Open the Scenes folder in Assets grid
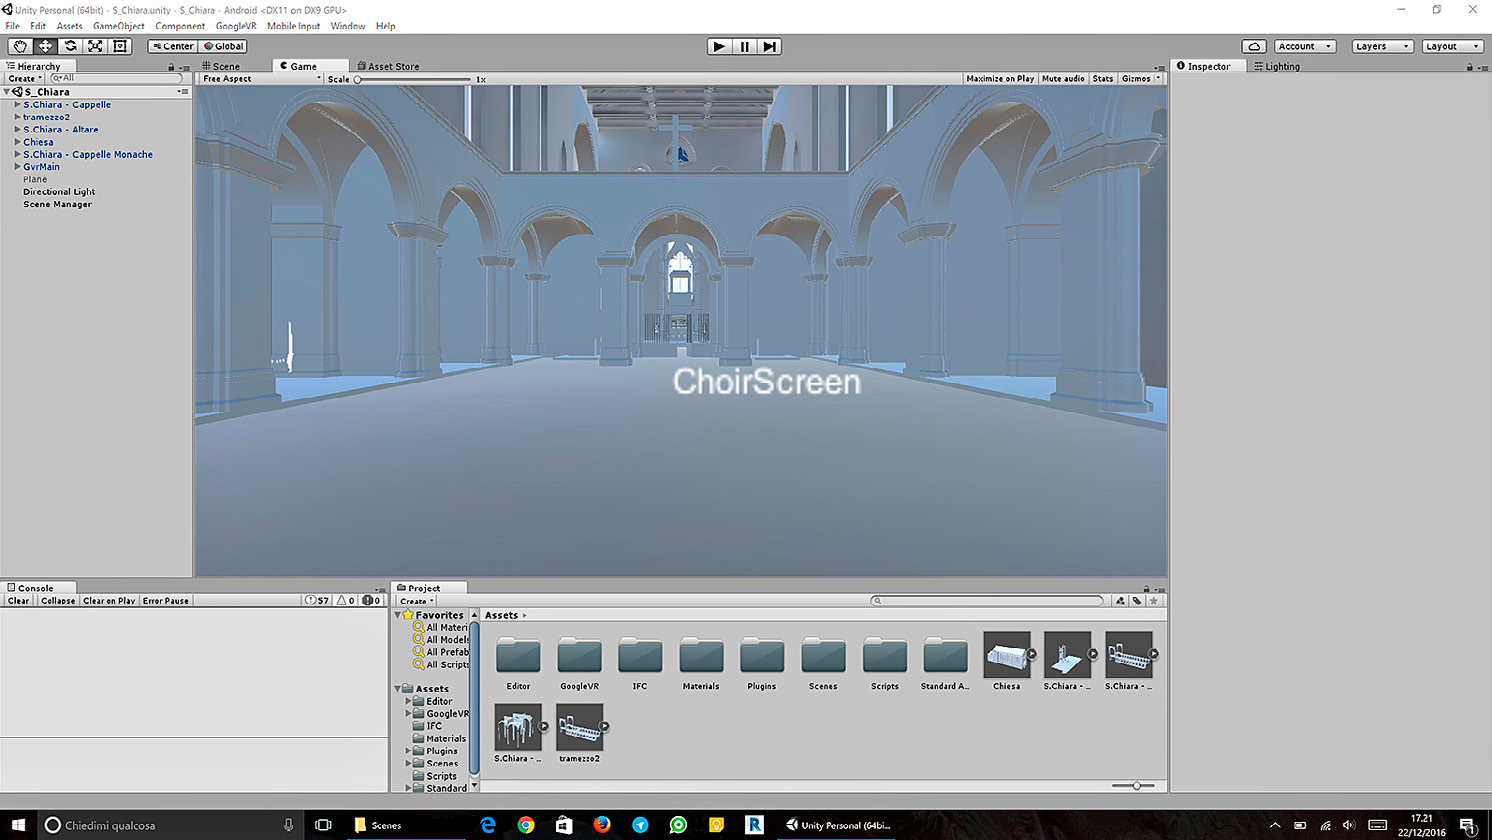This screenshot has width=1492, height=840. point(823,655)
